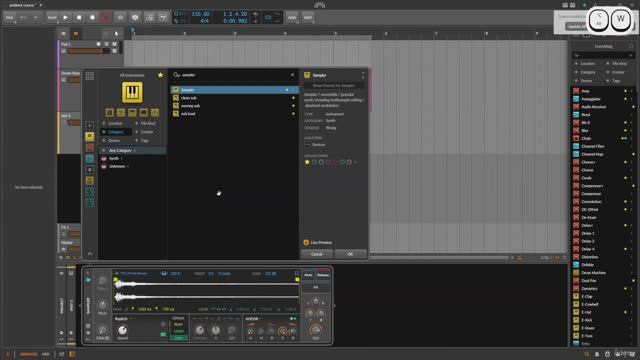Click the Amp device icon in Everything list

coord(576,91)
